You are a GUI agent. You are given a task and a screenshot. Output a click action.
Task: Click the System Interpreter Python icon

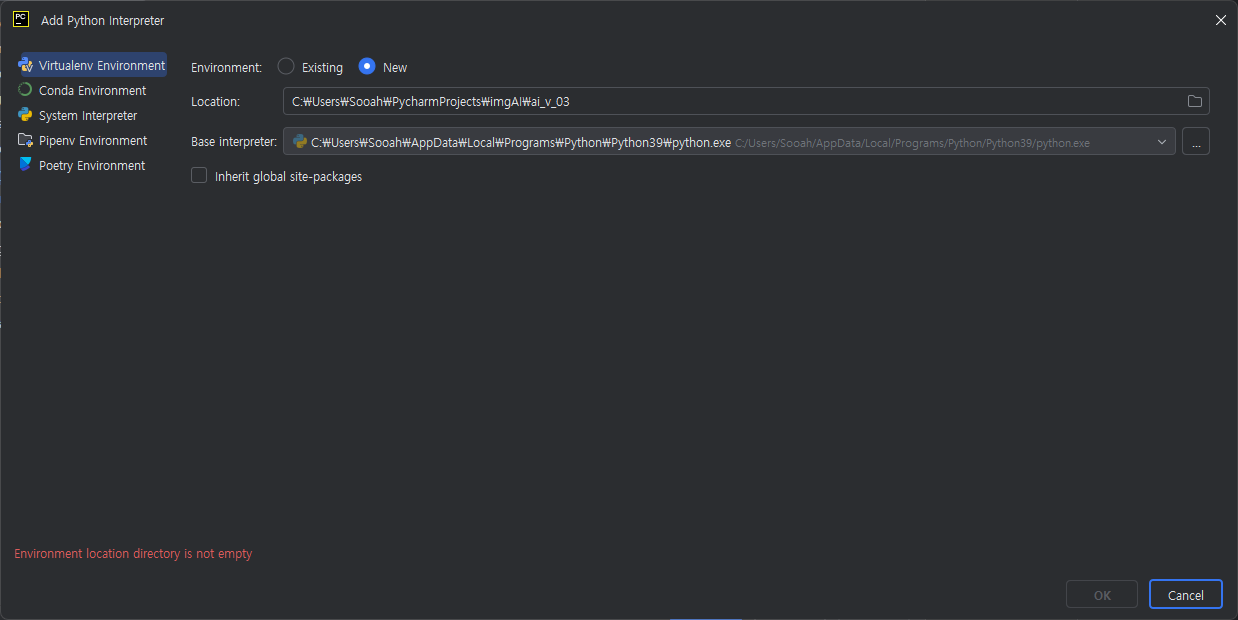click(x=26, y=115)
